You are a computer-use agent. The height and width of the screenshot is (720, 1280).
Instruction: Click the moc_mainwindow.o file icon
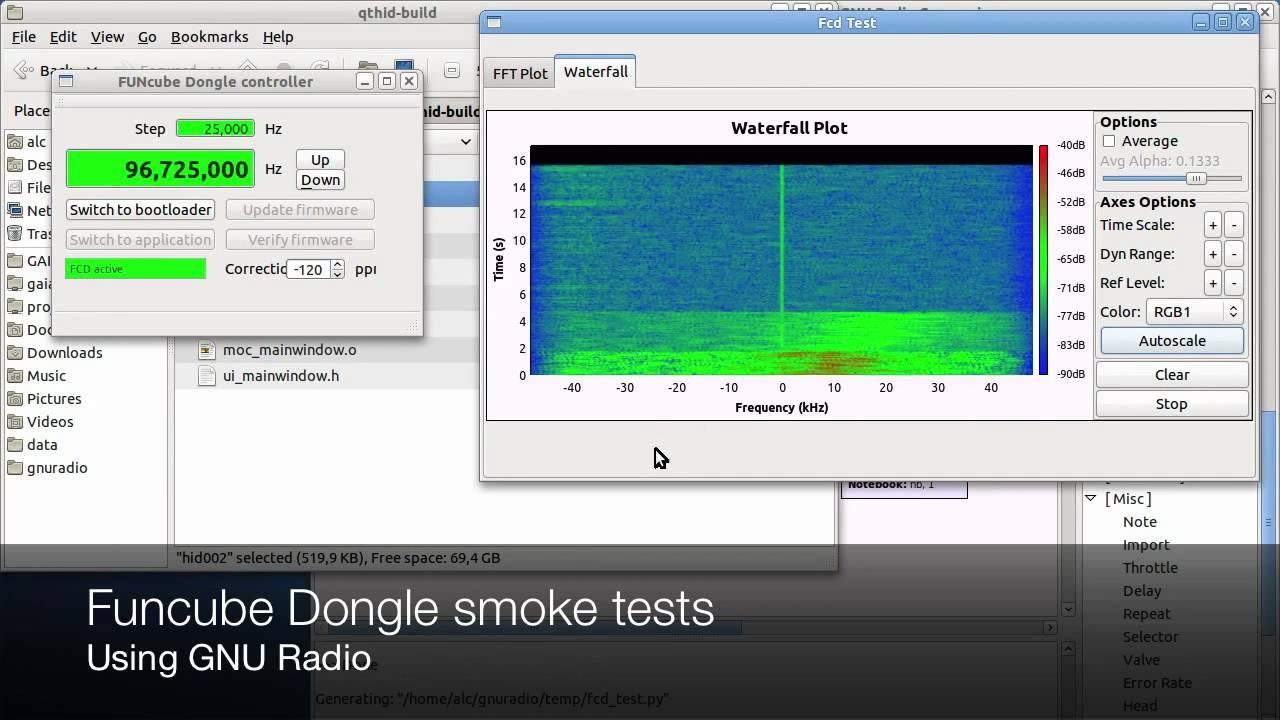click(207, 350)
